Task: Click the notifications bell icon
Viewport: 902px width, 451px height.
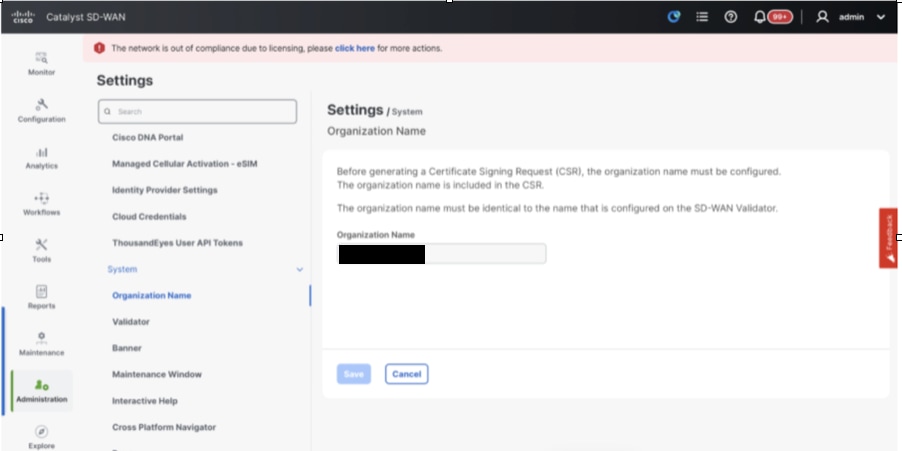Action: pos(760,17)
